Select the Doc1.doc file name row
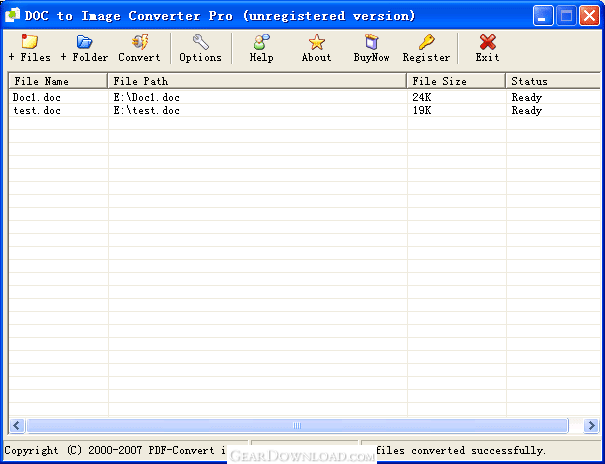The height and width of the screenshot is (464, 605). [x=37, y=97]
